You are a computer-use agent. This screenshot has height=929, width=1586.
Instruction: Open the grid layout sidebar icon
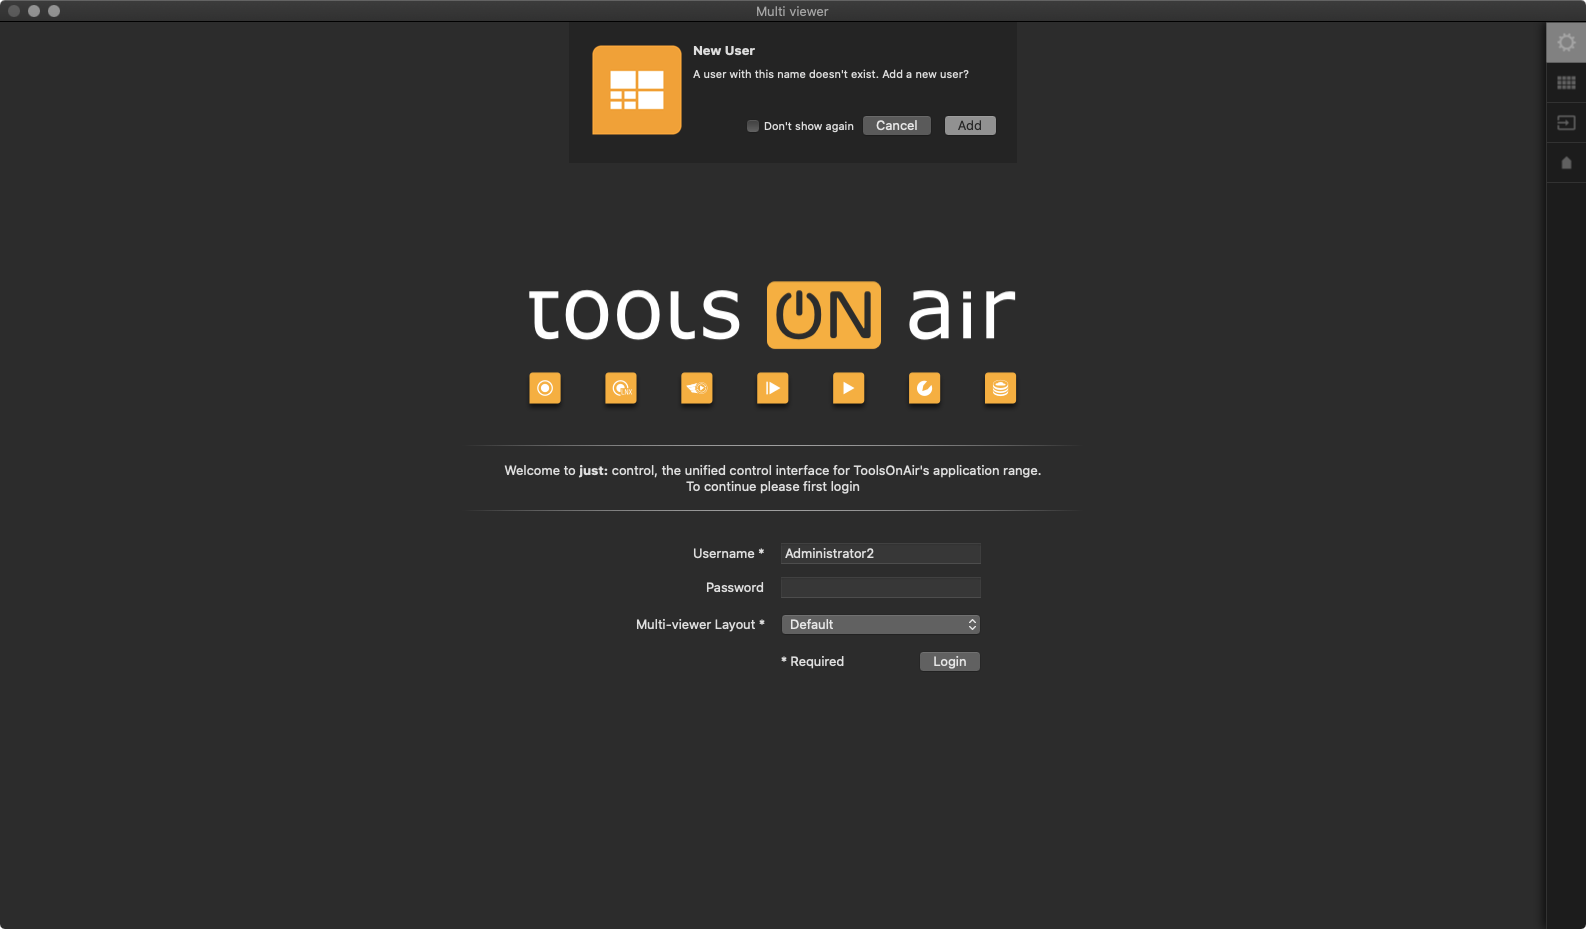tap(1566, 82)
